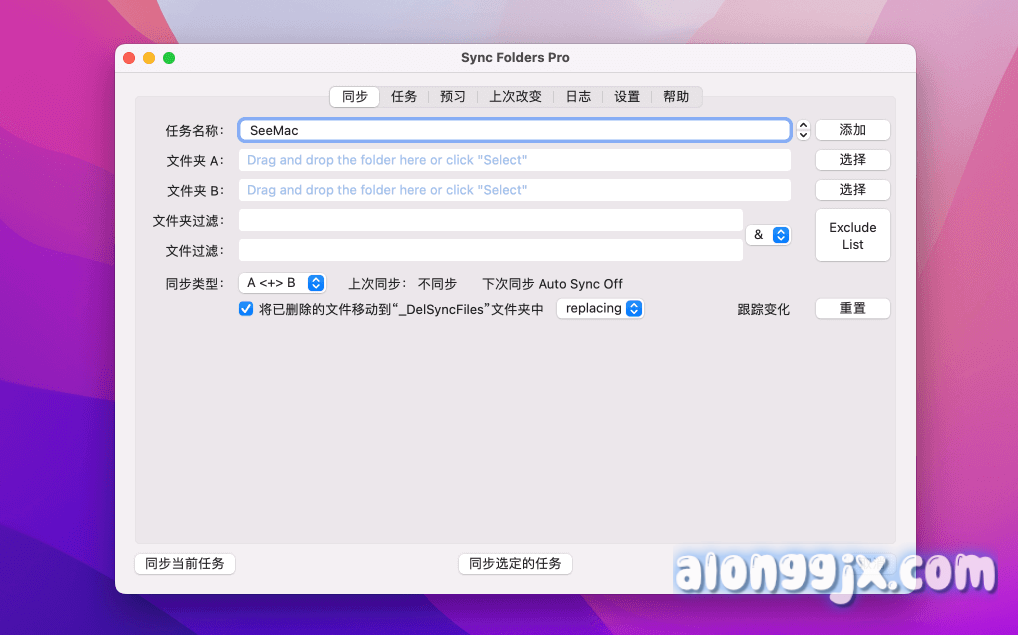Click the 文件夹过滤 input field
This screenshot has width=1018, height=635.
490,220
